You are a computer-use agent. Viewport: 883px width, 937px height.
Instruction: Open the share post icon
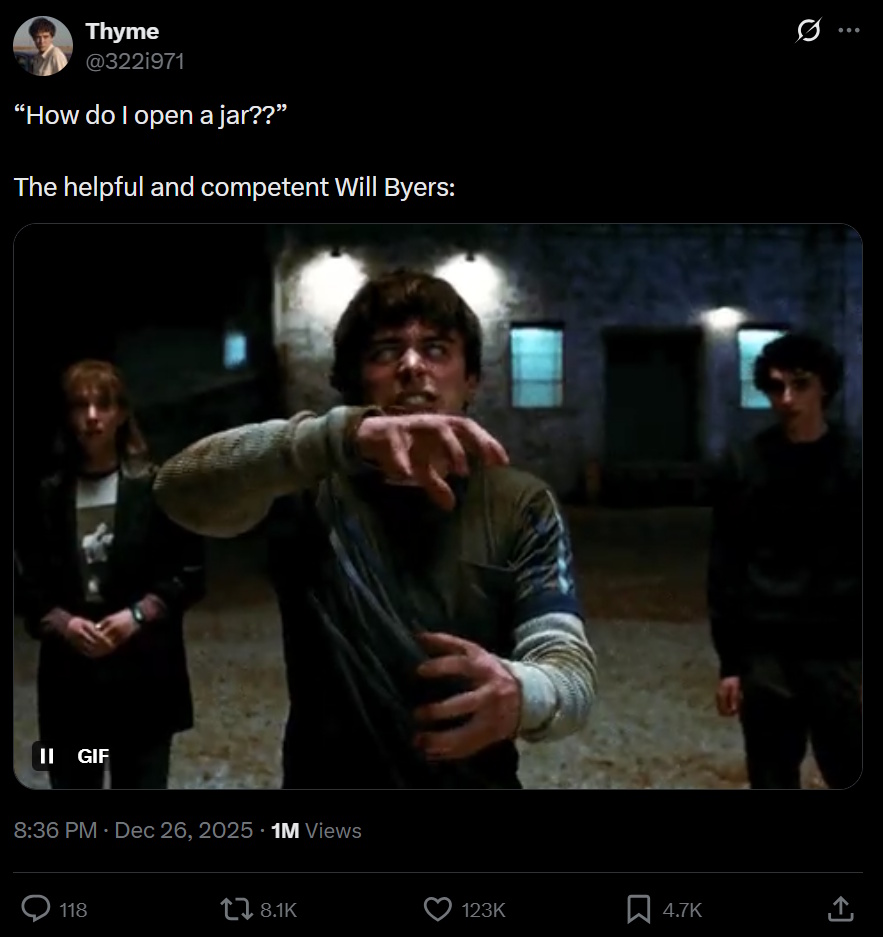point(841,908)
